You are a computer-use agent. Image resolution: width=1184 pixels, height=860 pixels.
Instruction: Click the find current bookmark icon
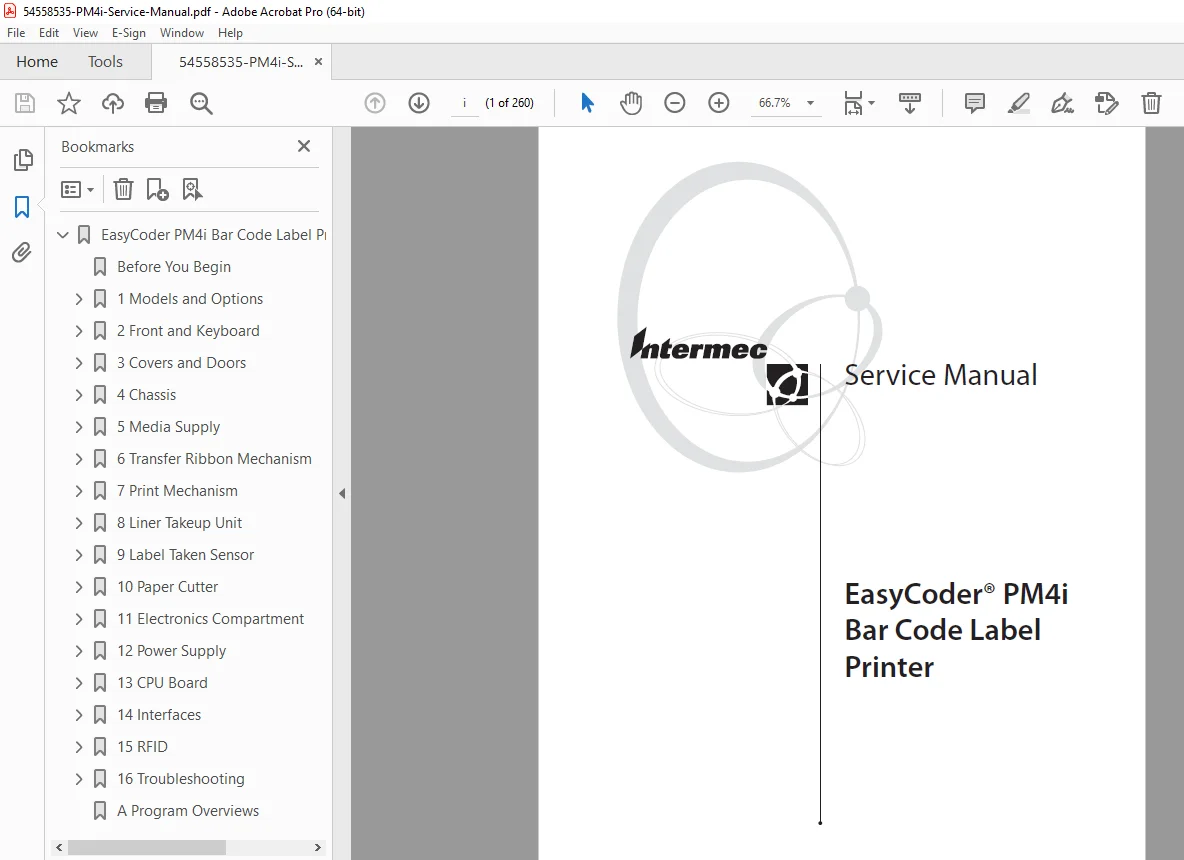click(x=192, y=190)
